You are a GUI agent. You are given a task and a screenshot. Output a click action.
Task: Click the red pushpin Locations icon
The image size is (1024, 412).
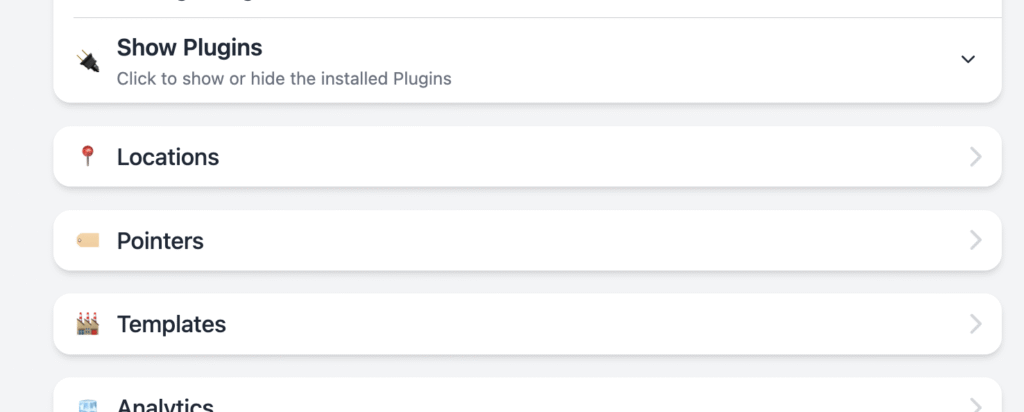point(87,157)
